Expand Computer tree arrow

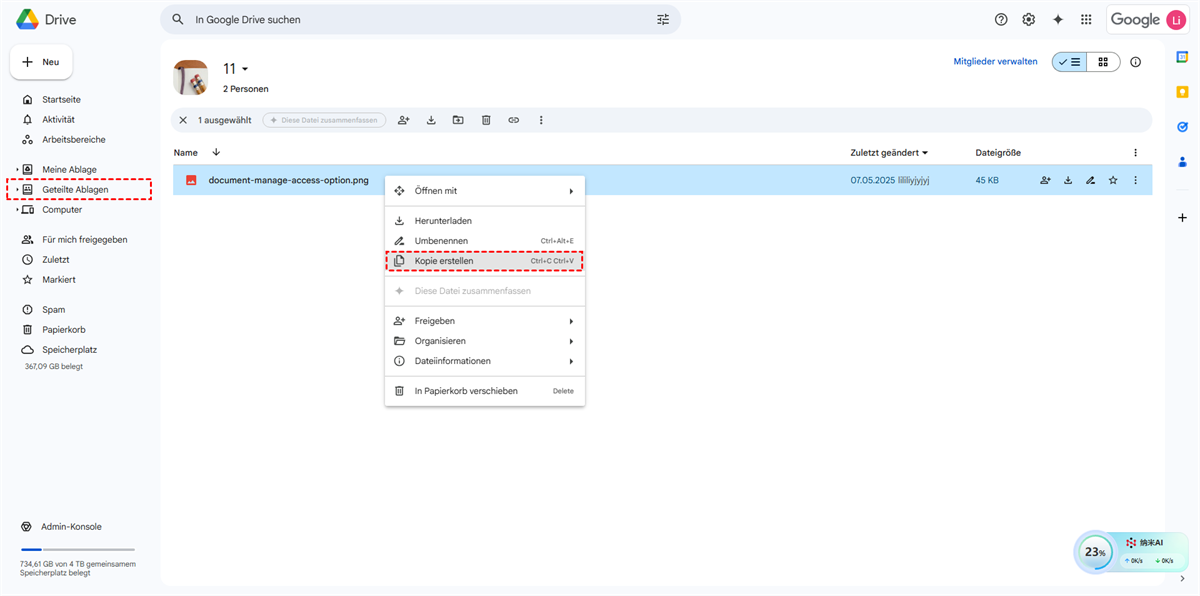tap(17, 210)
